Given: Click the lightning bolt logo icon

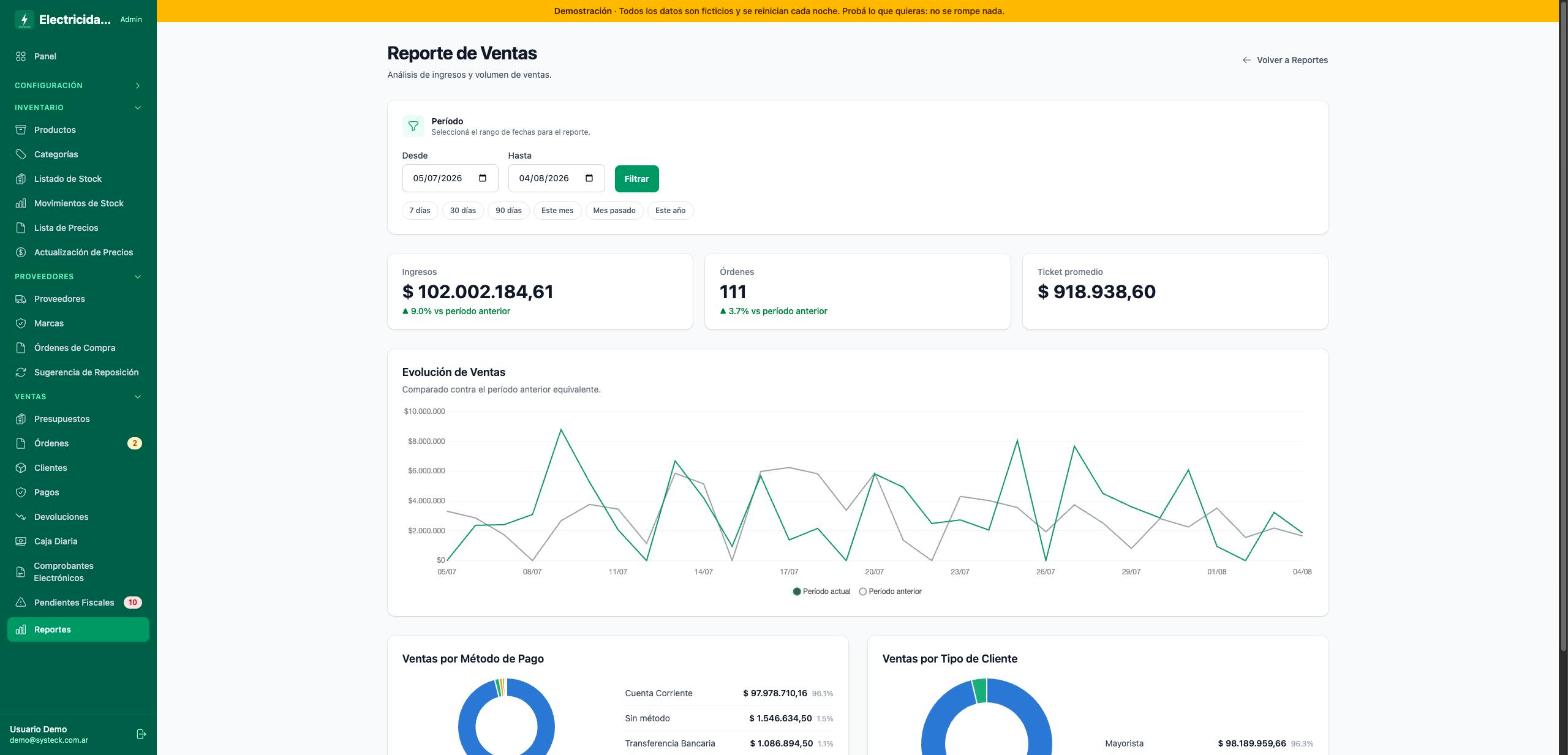Looking at the screenshot, I should point(24,20).
